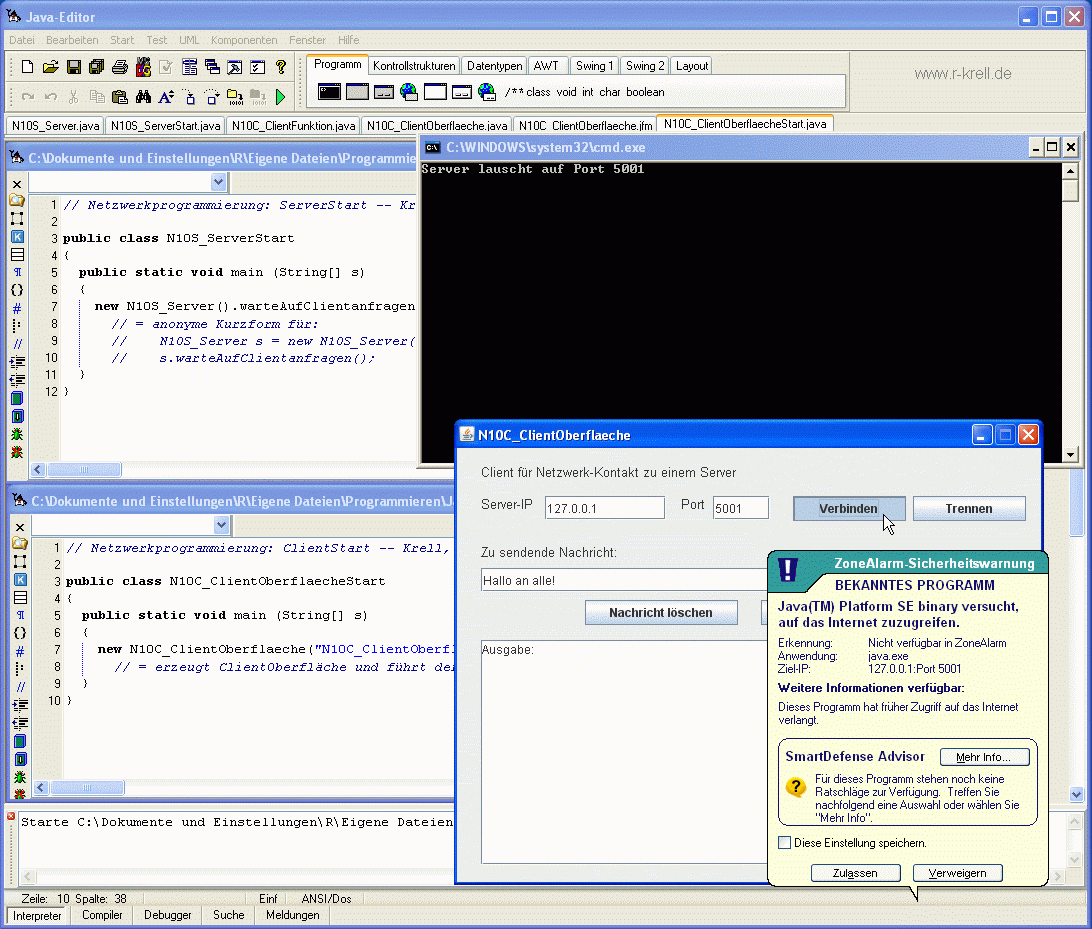Switch to the Kontrollstrukturen tab
Screen dimensions: 1092x929
coord(414,66)
